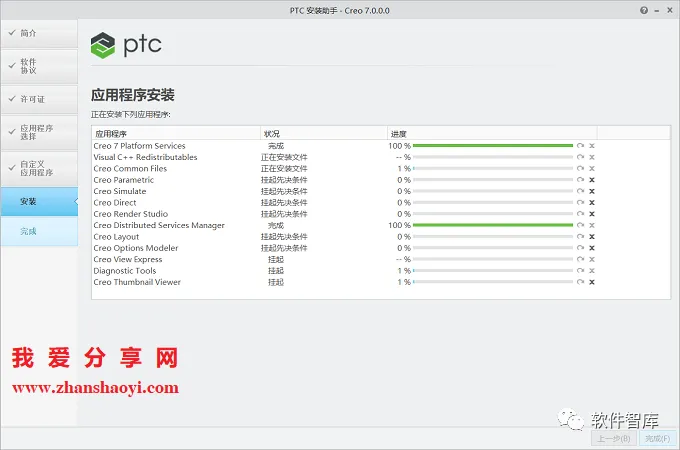Click the cancel X for Diagnostic Tools
This screenshot has height=450, width=680.
point(592,271)
